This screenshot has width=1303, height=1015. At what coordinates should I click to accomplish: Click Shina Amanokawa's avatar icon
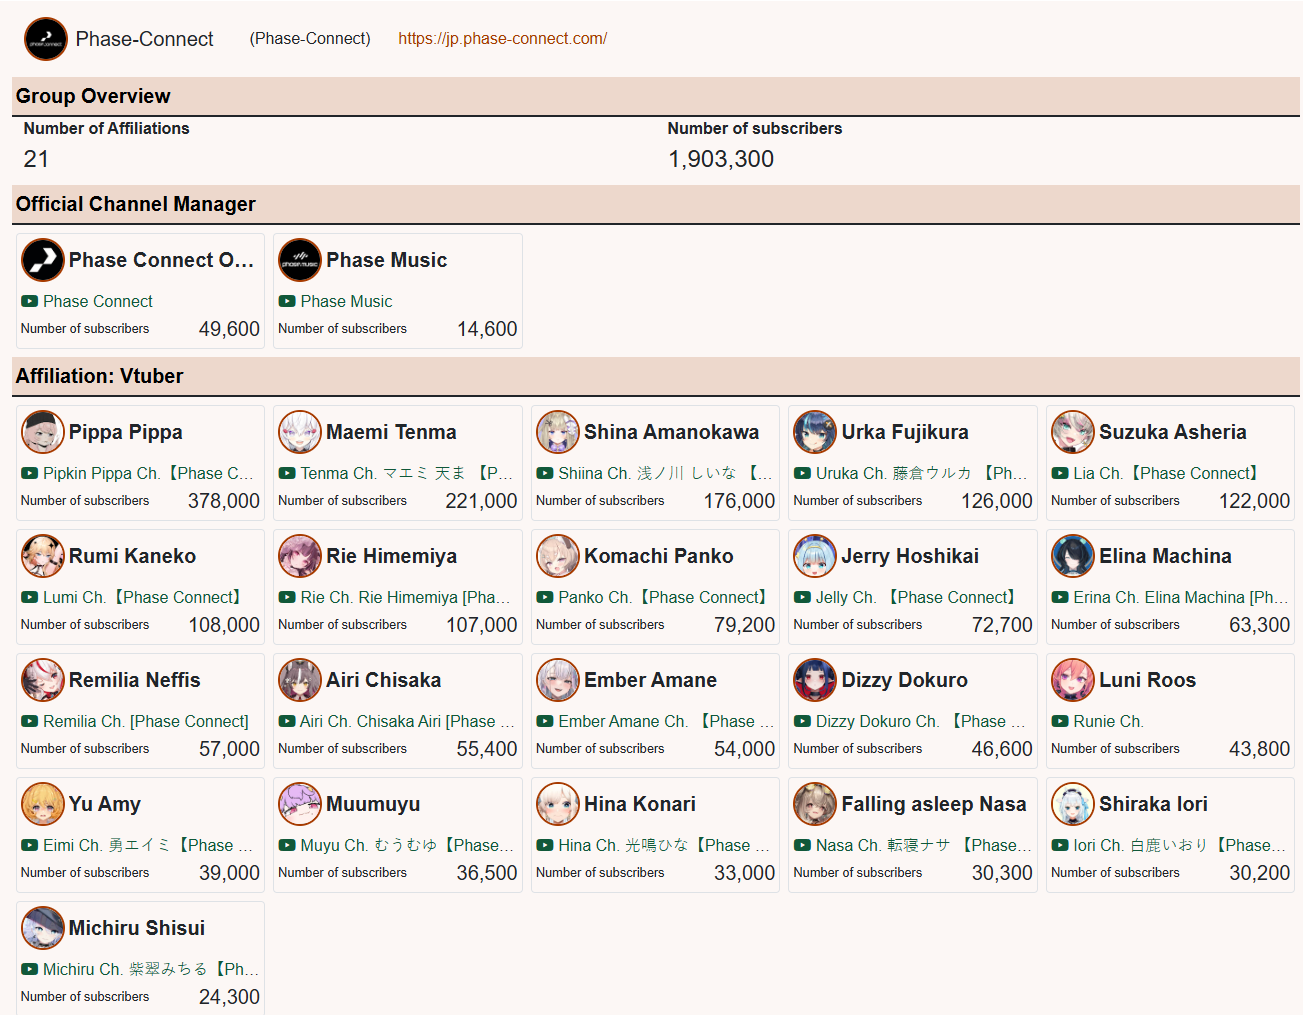point(558,432)
